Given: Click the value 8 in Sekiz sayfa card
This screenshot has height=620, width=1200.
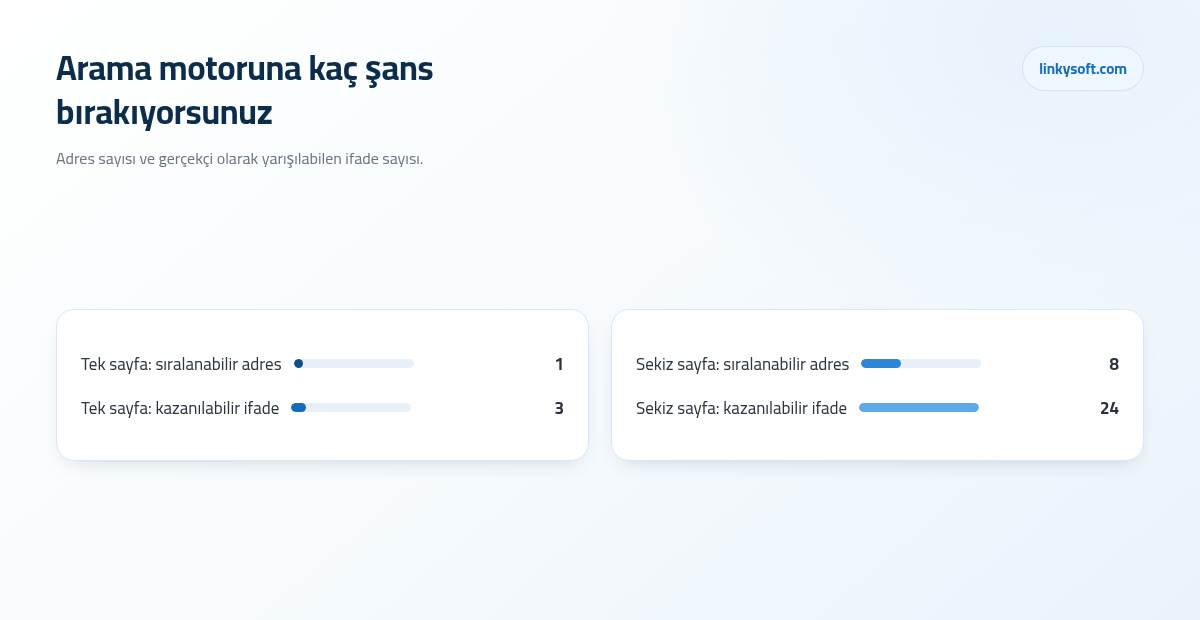Looking at the screenshot, I should tap(1114, 364).
